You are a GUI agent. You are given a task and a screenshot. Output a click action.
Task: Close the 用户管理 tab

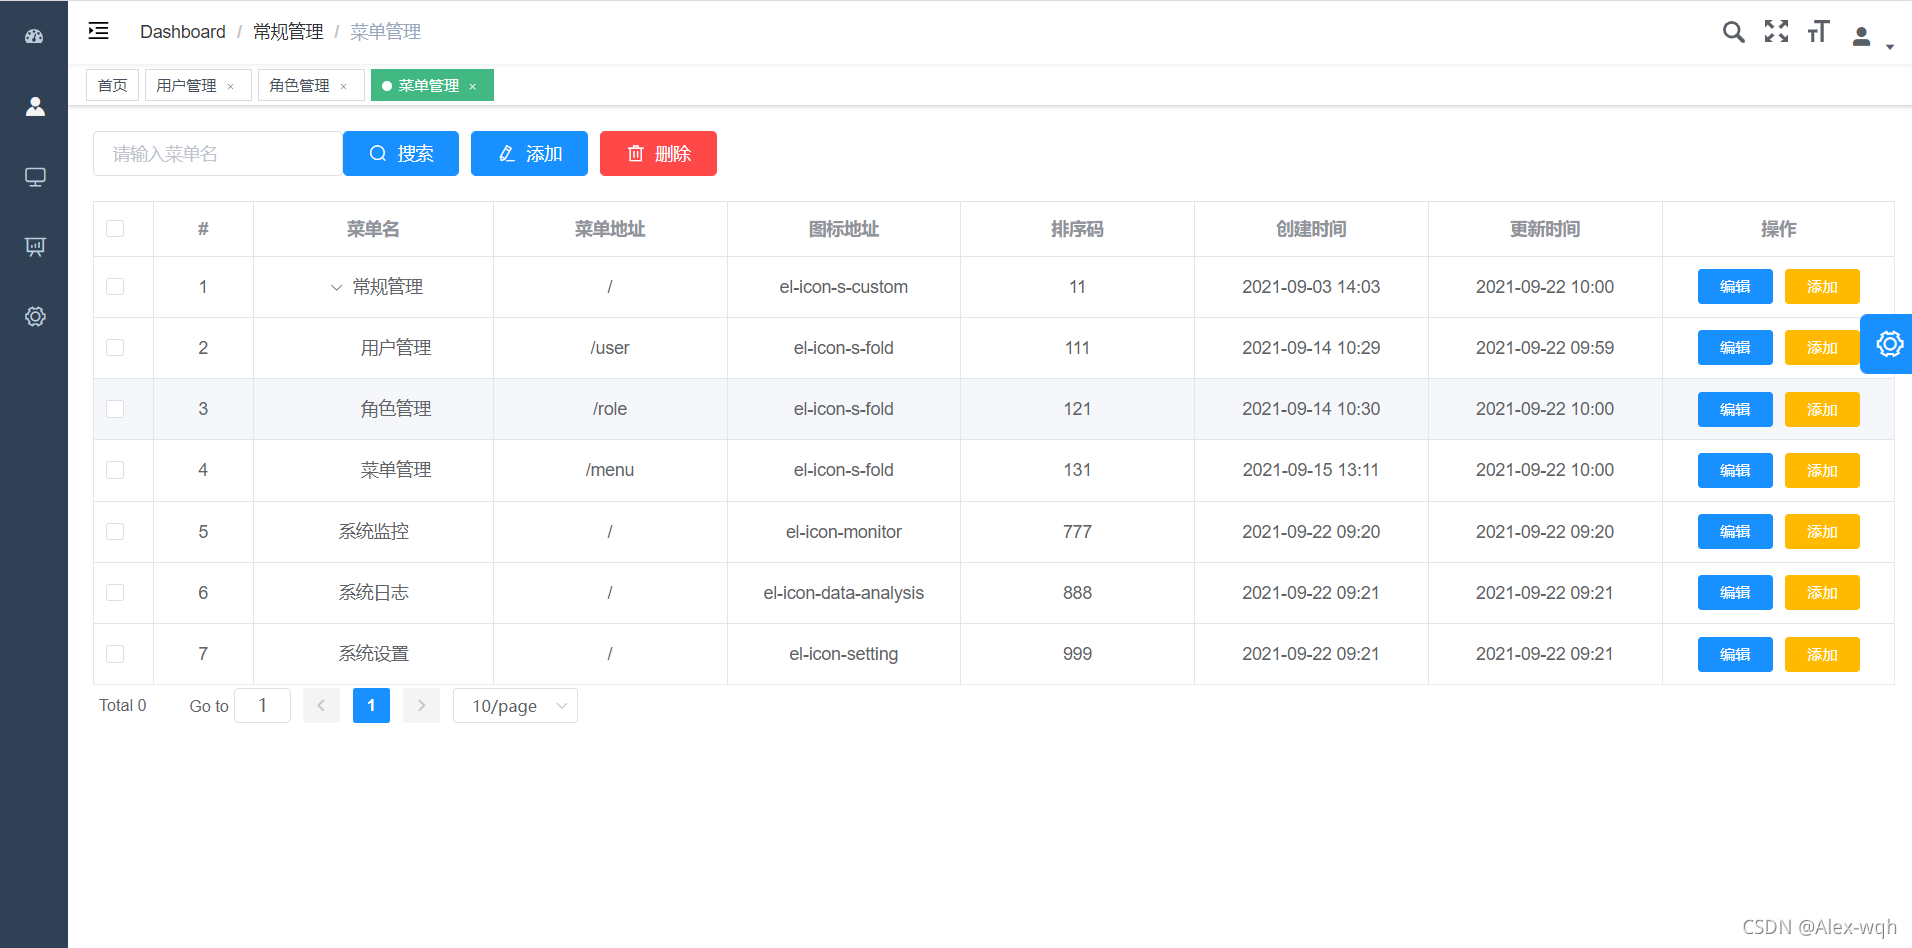pyautogui.click(x=231, y=87)
